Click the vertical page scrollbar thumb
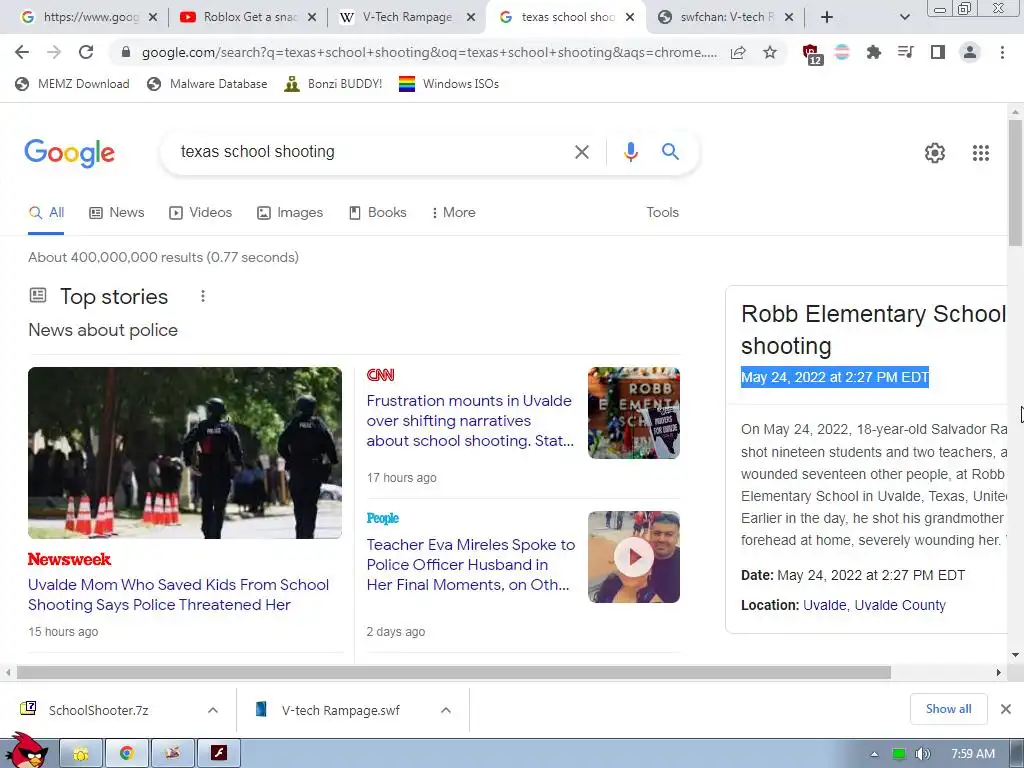 coord(1015,183)
